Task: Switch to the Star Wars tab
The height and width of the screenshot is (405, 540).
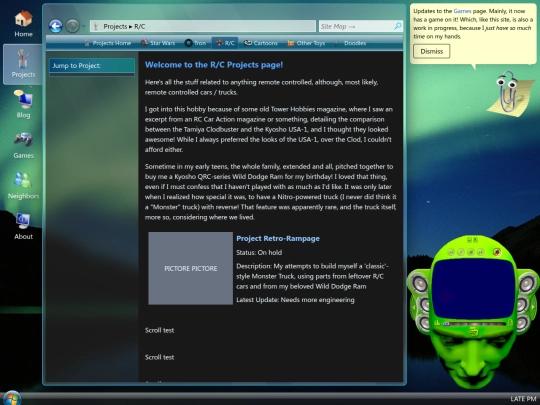Action: tap(158, 43)
